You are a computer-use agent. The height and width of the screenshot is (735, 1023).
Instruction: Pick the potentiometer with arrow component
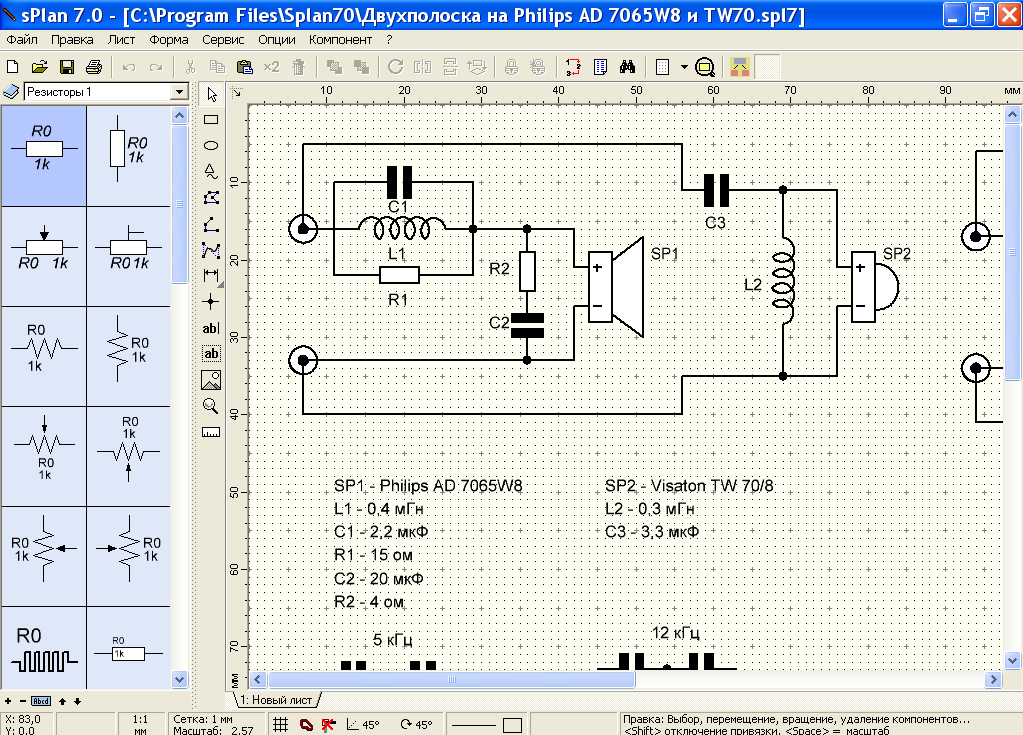click(x=44, y=256)
